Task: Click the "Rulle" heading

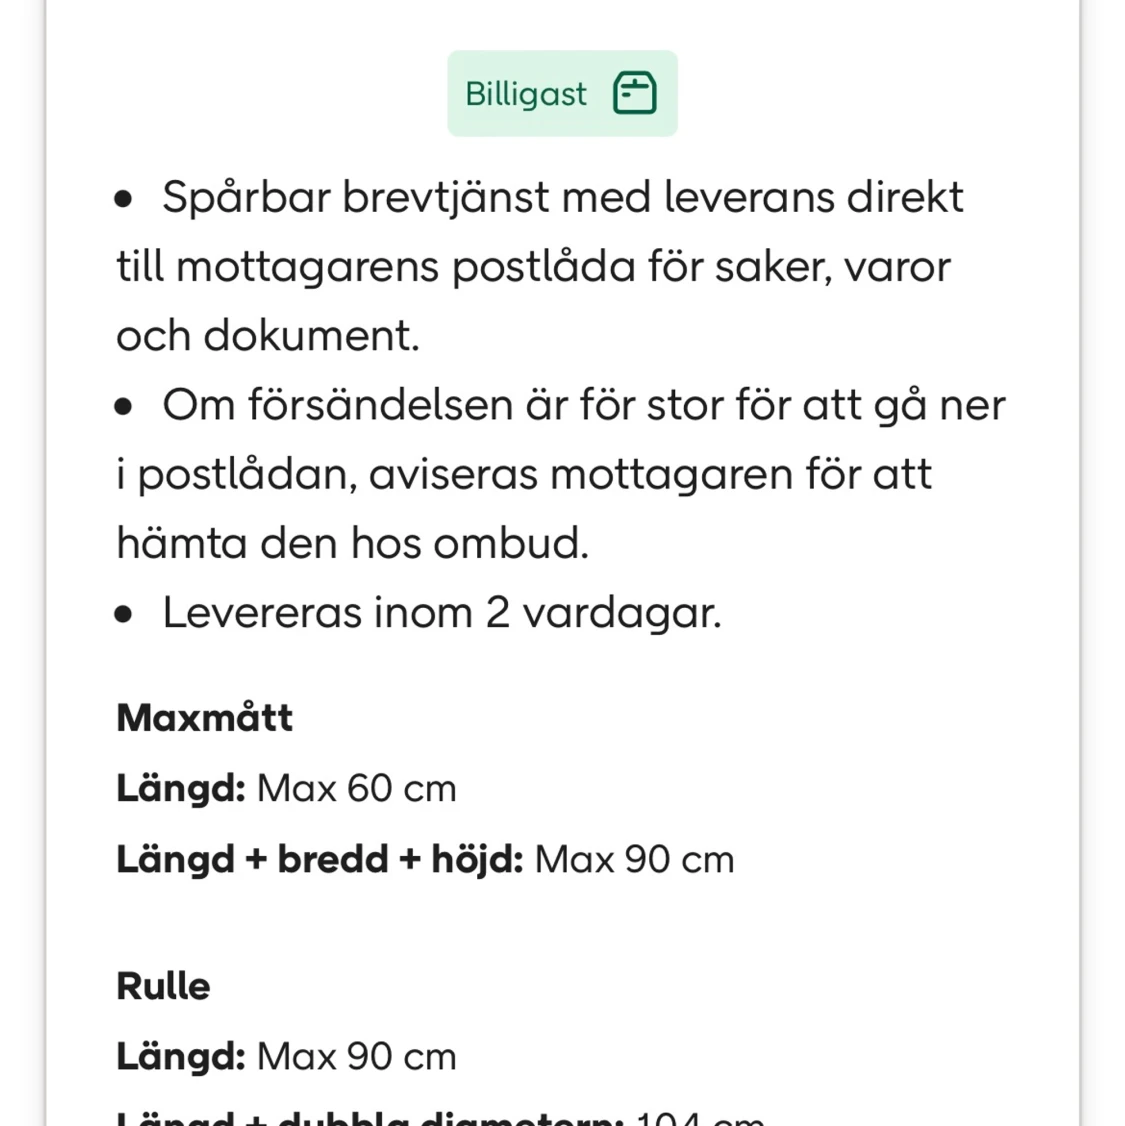Action: click(164, 987)
